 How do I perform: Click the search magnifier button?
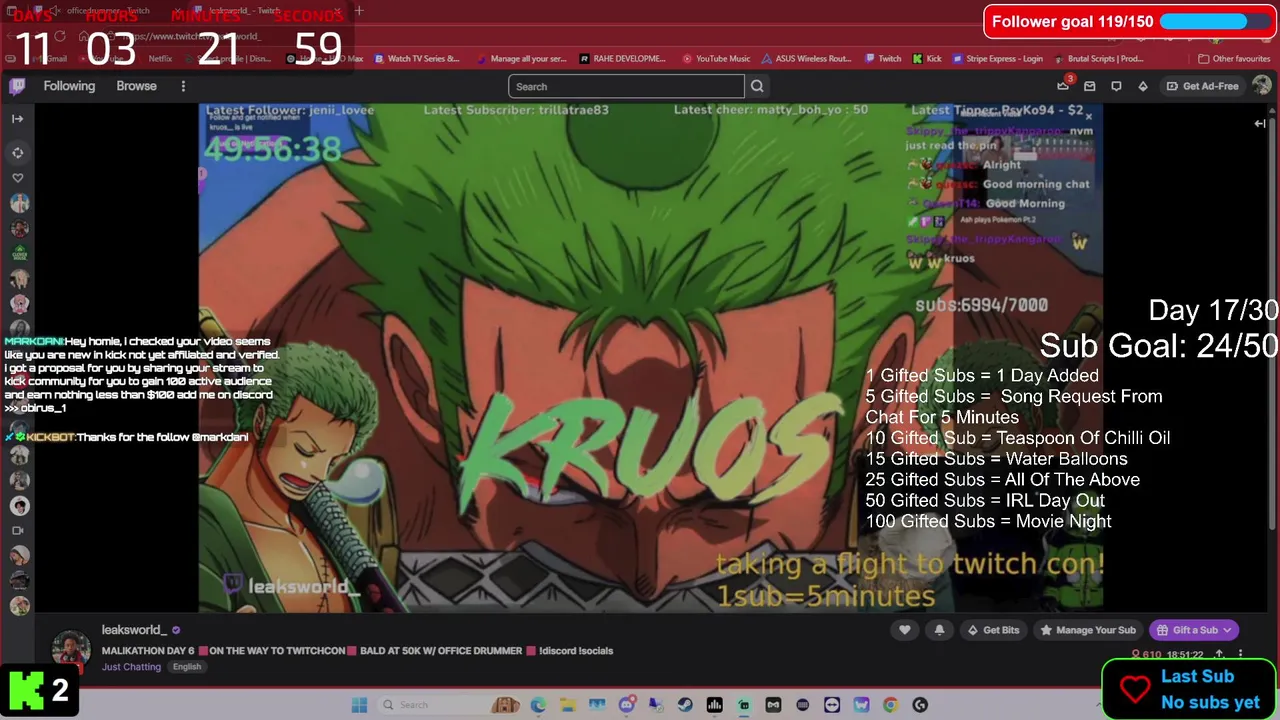[x=757, y=86]
